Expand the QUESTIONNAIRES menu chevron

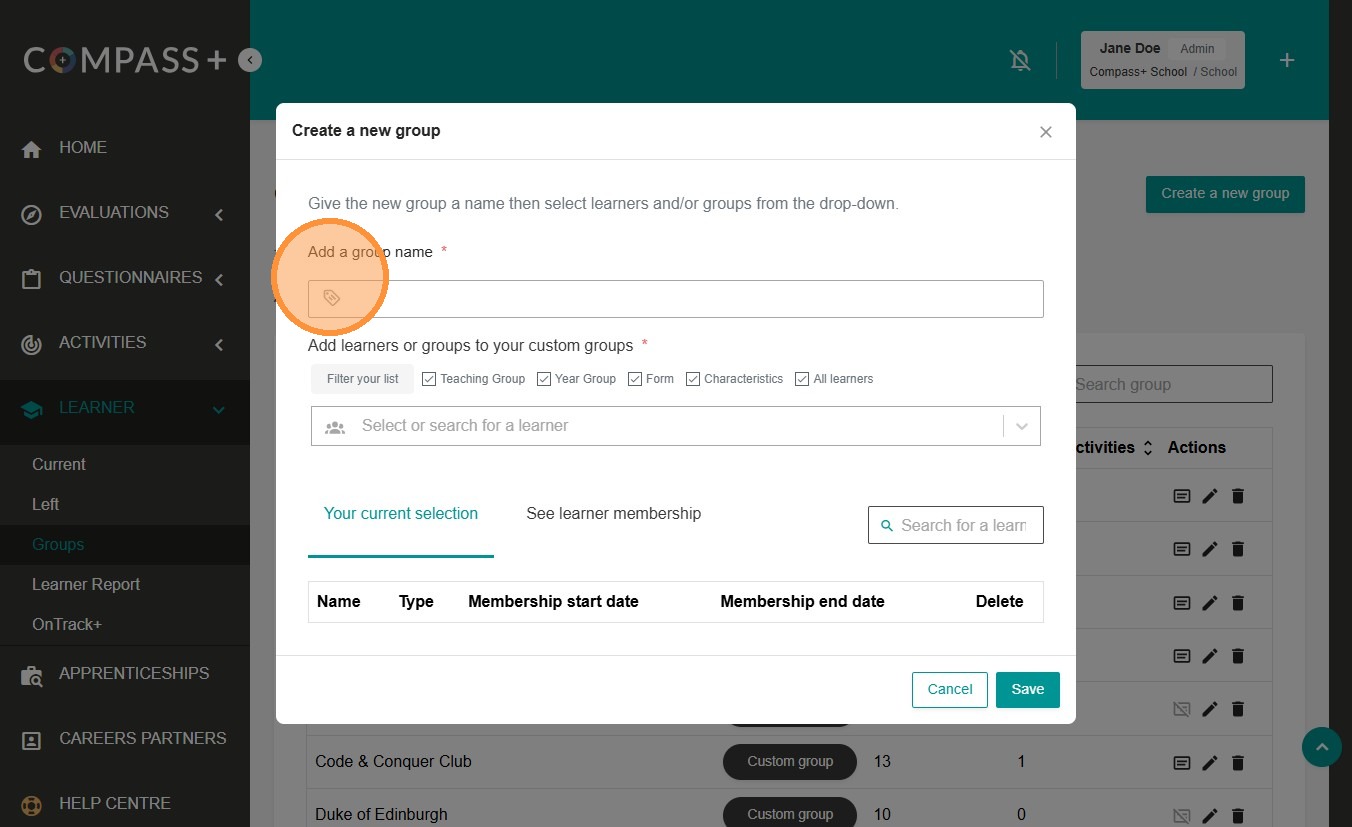click(x=219, y=279)
